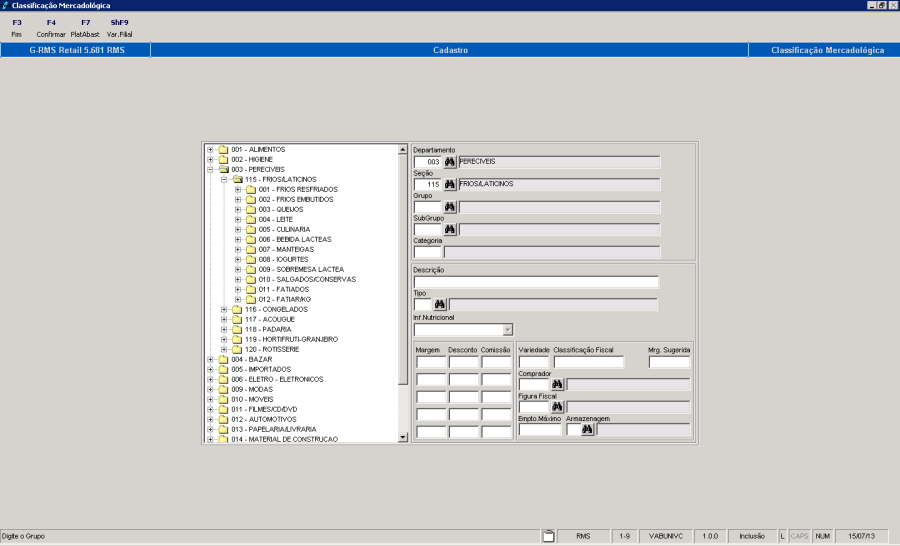
Task: Select the 003 - PERECIVEIS open folder icon
Action: tap(223, 169)
